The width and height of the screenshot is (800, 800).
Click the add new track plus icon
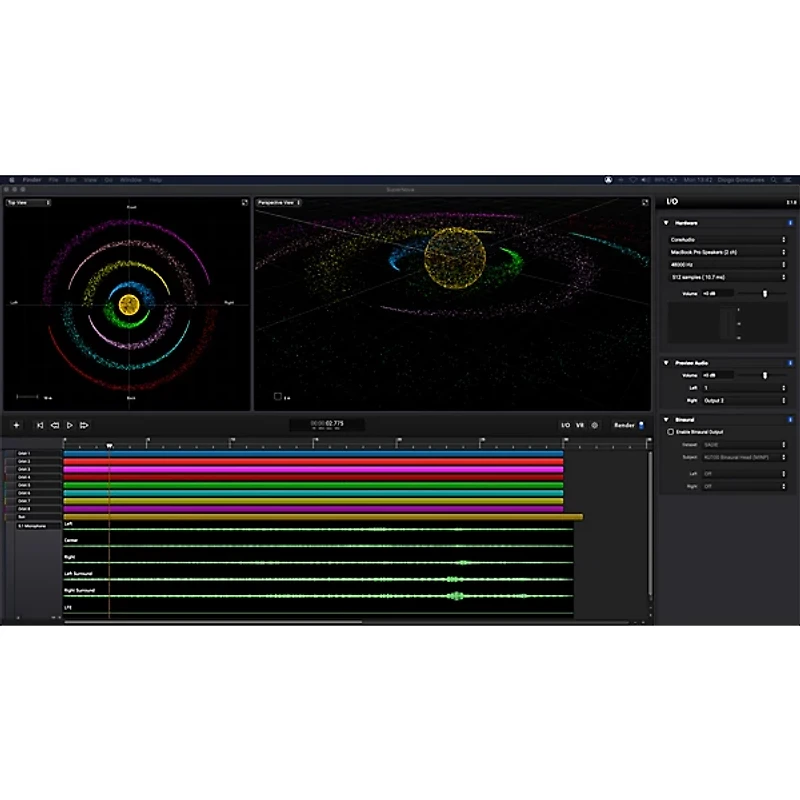(16, 425)
